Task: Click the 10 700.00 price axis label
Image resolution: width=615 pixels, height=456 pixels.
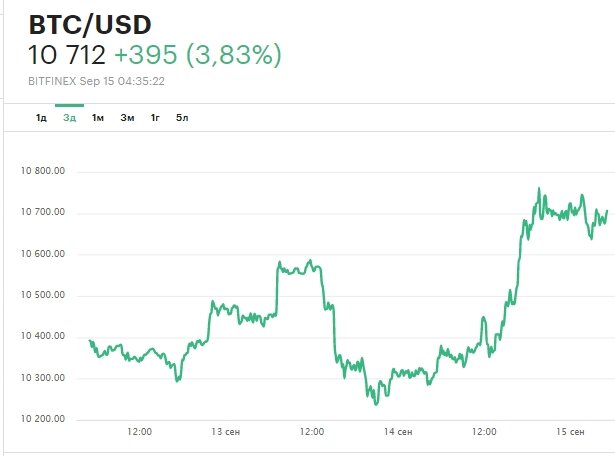Action: [x=42, y=212]
